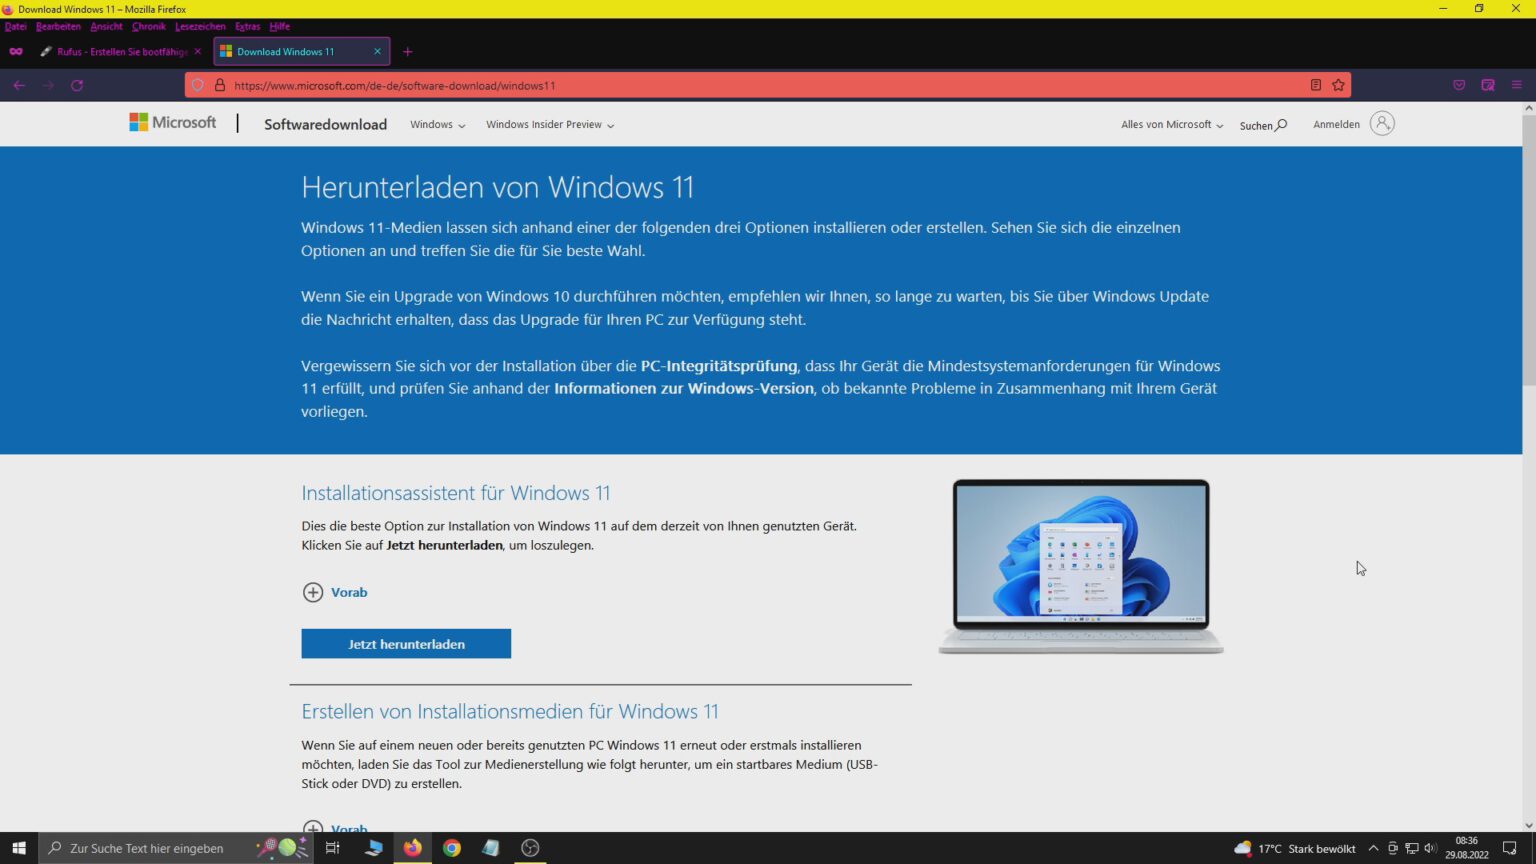Click the notepad-like icon right of Chrome in taskbar
This screenshot has width=1536, height=864.
491,848
